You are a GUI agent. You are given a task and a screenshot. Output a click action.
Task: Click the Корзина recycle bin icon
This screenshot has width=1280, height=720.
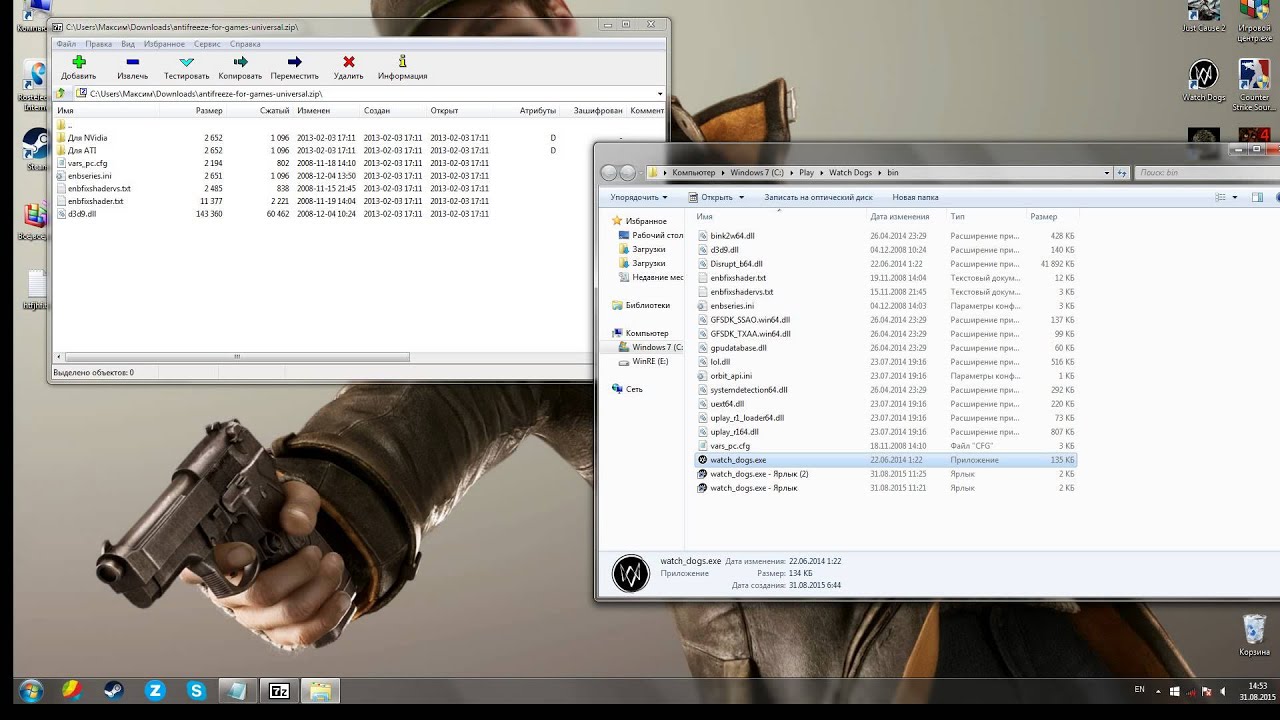pos(1254,634)
